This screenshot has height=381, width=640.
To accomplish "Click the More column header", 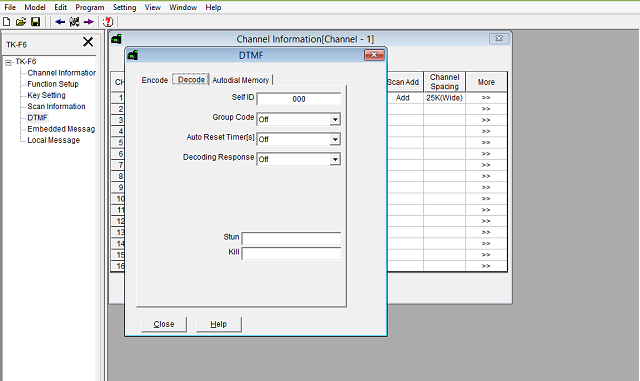I will point(486,82).
